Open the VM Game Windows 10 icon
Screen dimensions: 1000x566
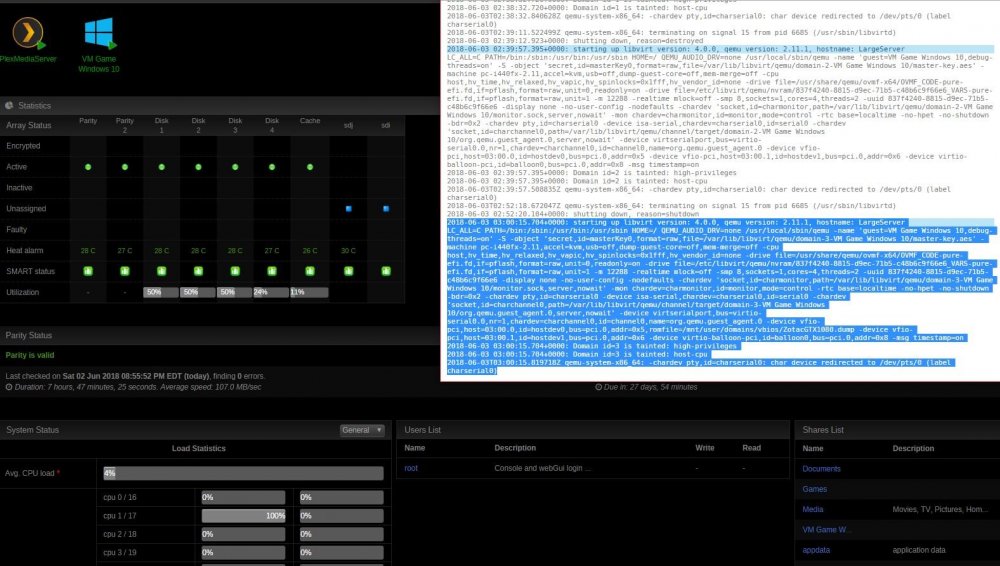click(99, 33)
